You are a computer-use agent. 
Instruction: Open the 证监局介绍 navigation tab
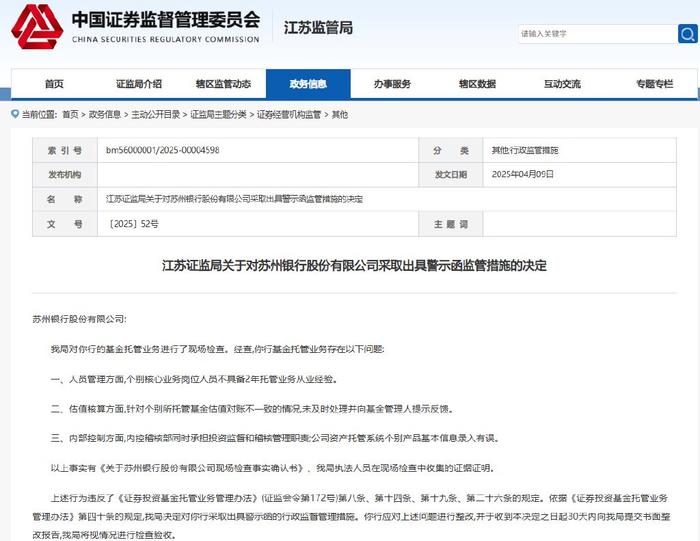[x=139, y=84]
